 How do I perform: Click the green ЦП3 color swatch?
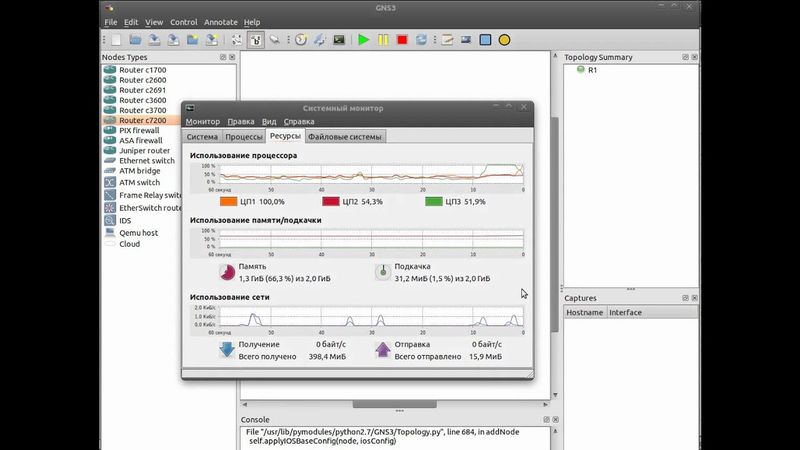tap(434, 202)
